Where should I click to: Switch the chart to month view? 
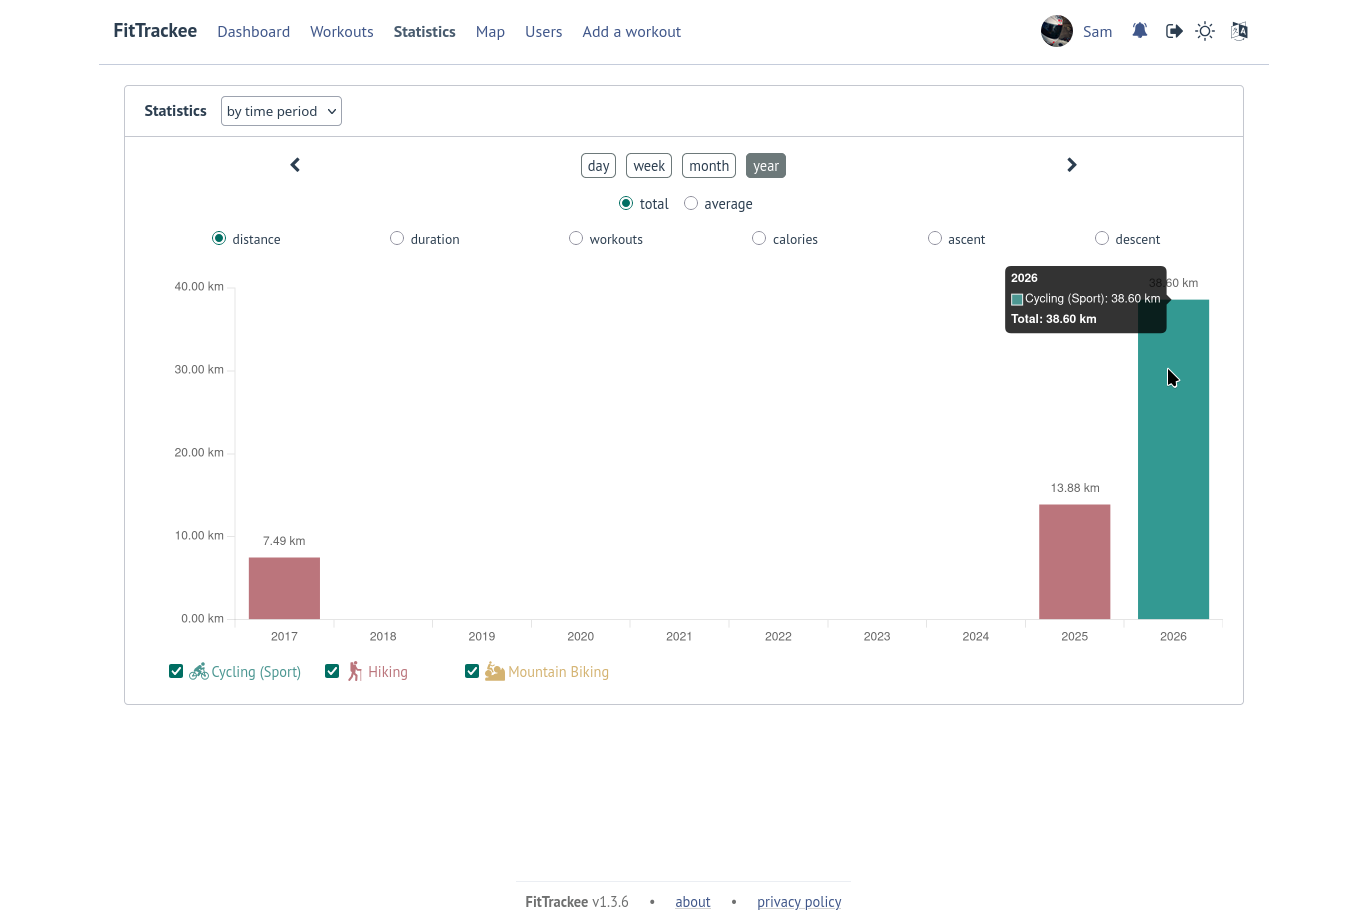[709, 166]
